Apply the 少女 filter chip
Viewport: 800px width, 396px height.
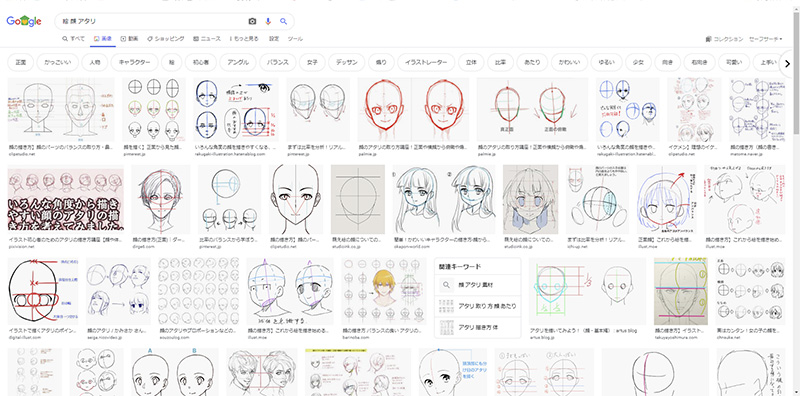(x=638, y=62)
